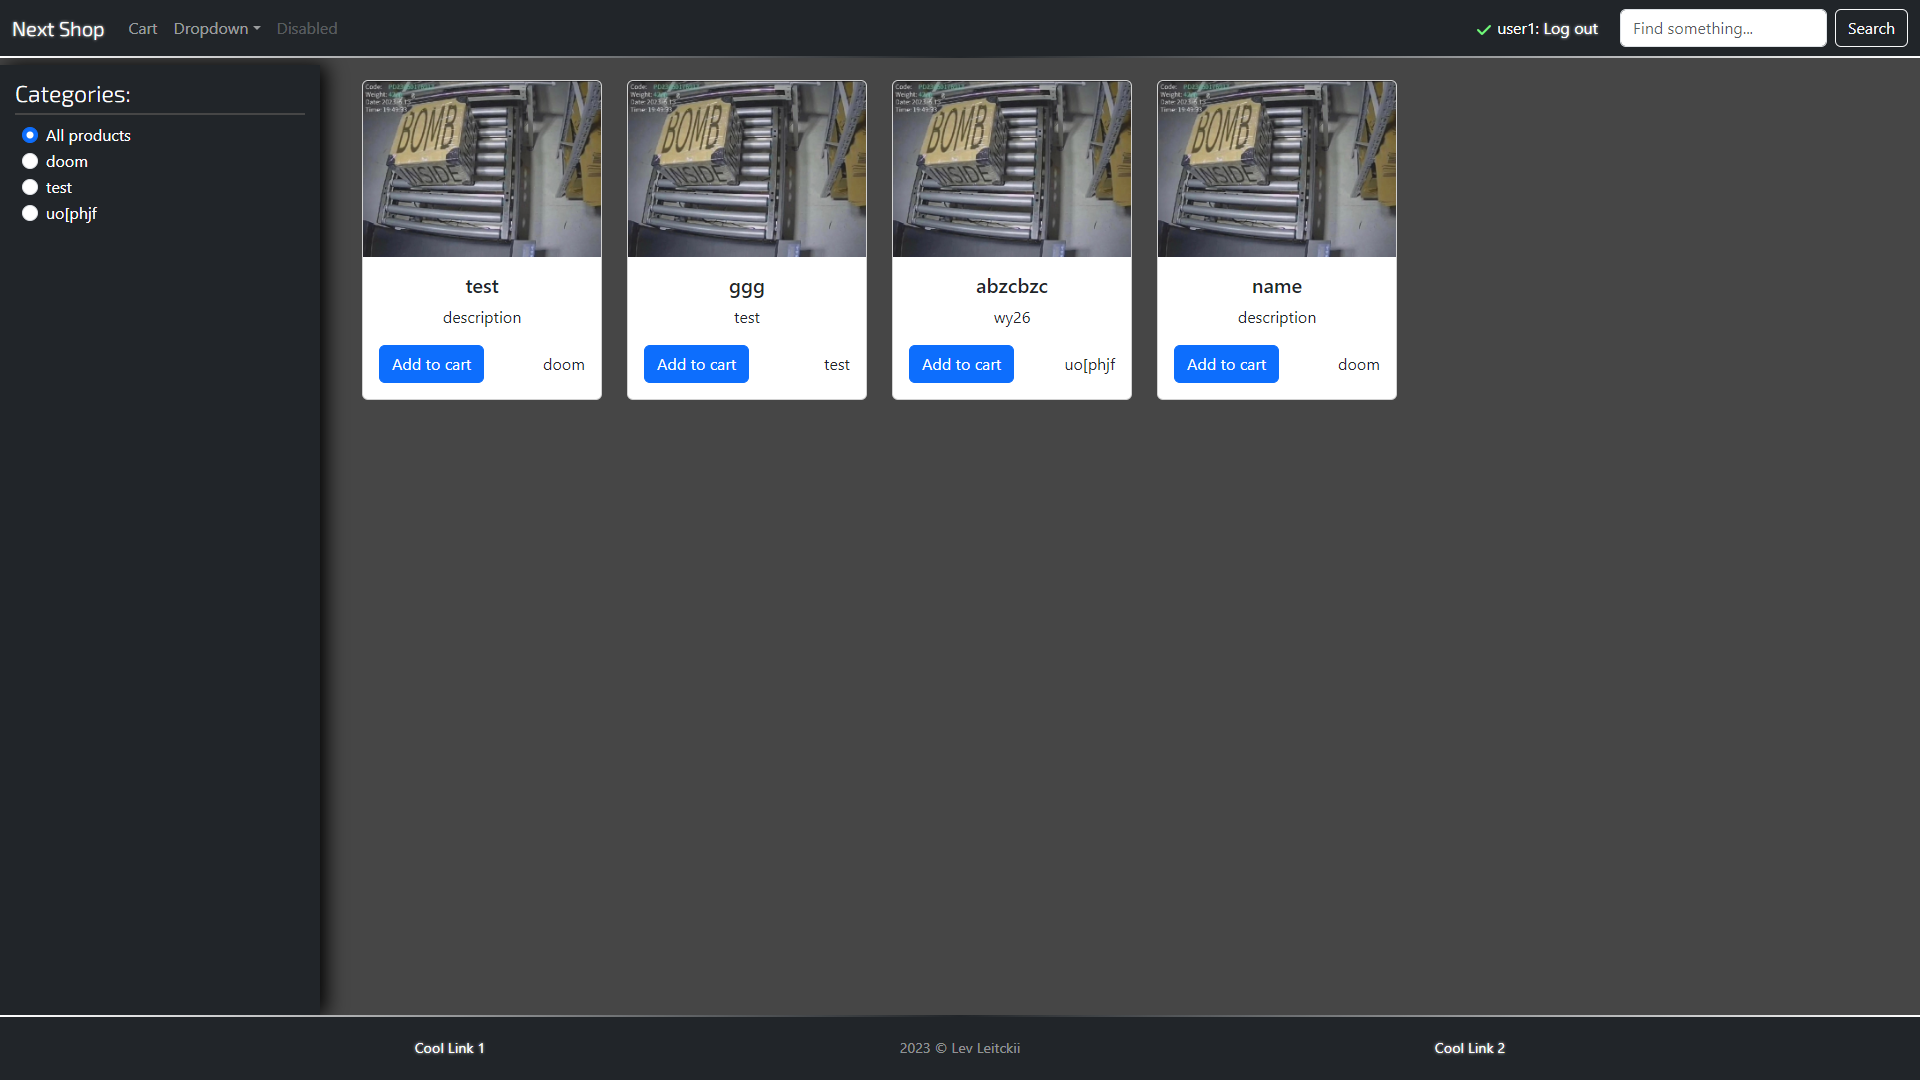Screen dimensions: 1920x1080
Task: Open the Cart page
Action: click(142, 29)
